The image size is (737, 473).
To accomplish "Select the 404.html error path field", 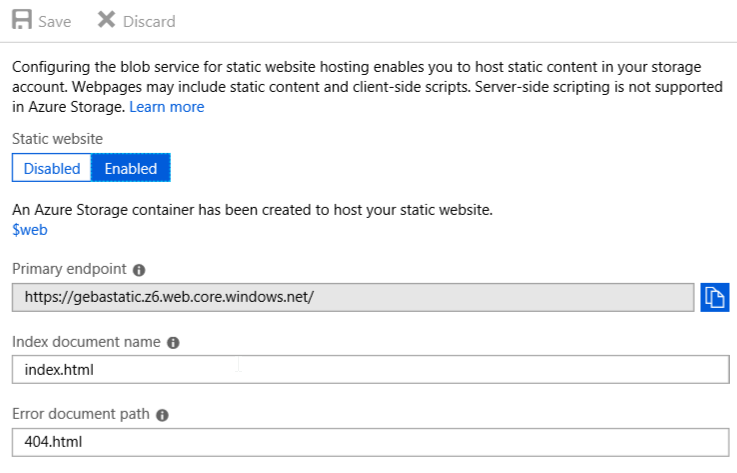I will (x=370, y=442).
